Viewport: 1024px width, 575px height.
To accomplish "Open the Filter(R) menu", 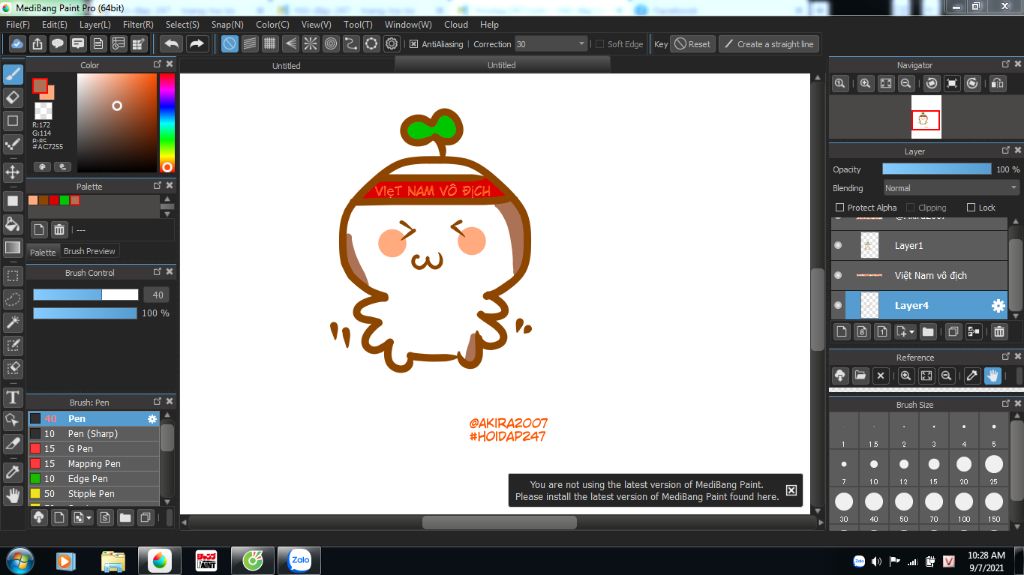I will point(138,24).
